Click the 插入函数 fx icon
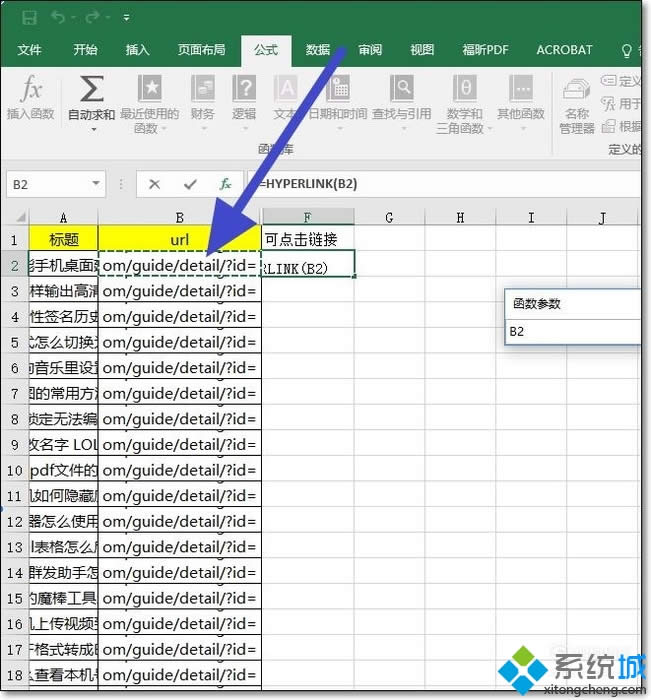This screenshot has height=700, width=651. coord(31,88)
